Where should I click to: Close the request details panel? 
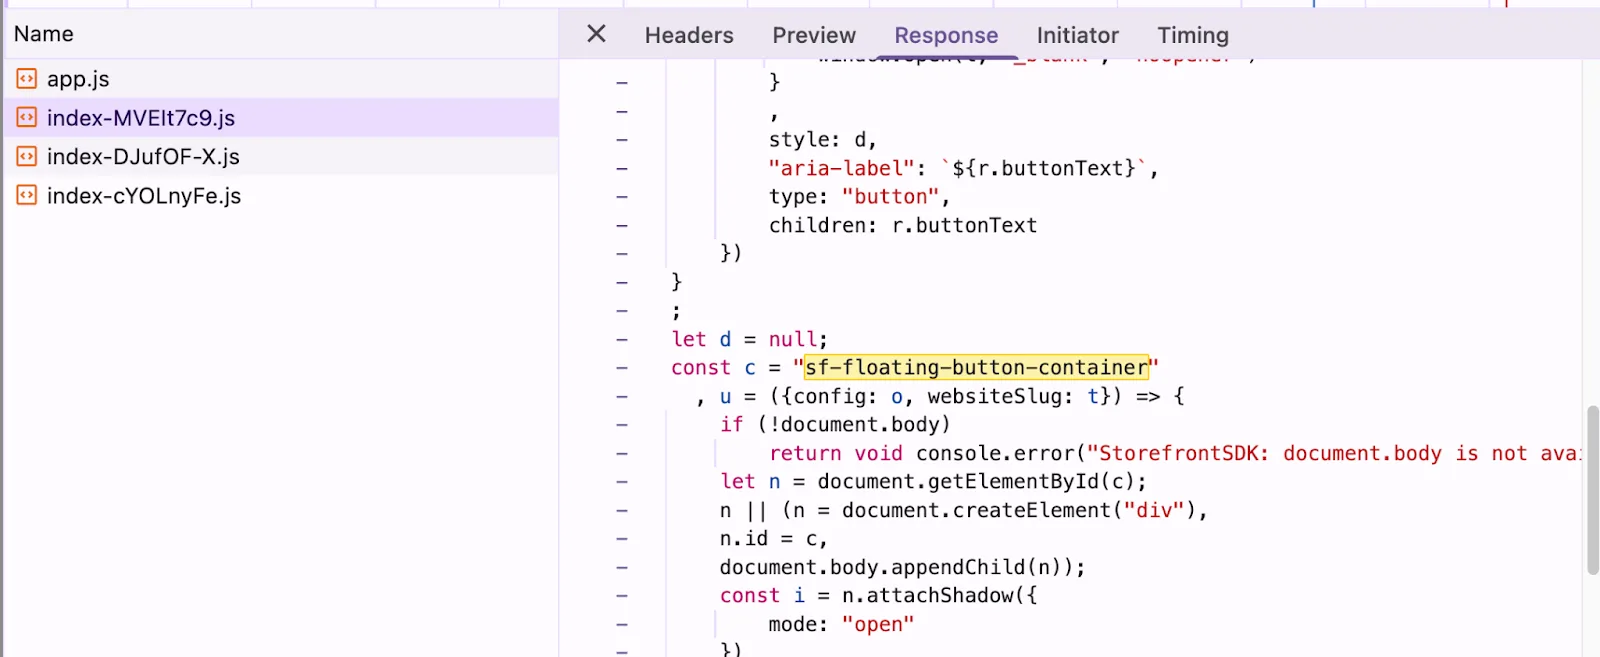point(596,34)
